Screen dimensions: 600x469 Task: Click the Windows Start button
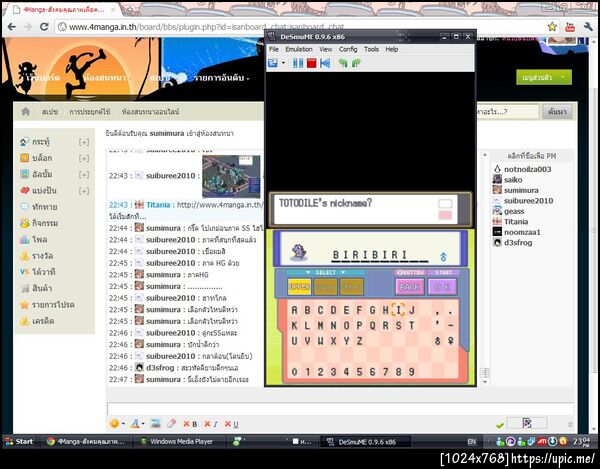coord(19,441)
